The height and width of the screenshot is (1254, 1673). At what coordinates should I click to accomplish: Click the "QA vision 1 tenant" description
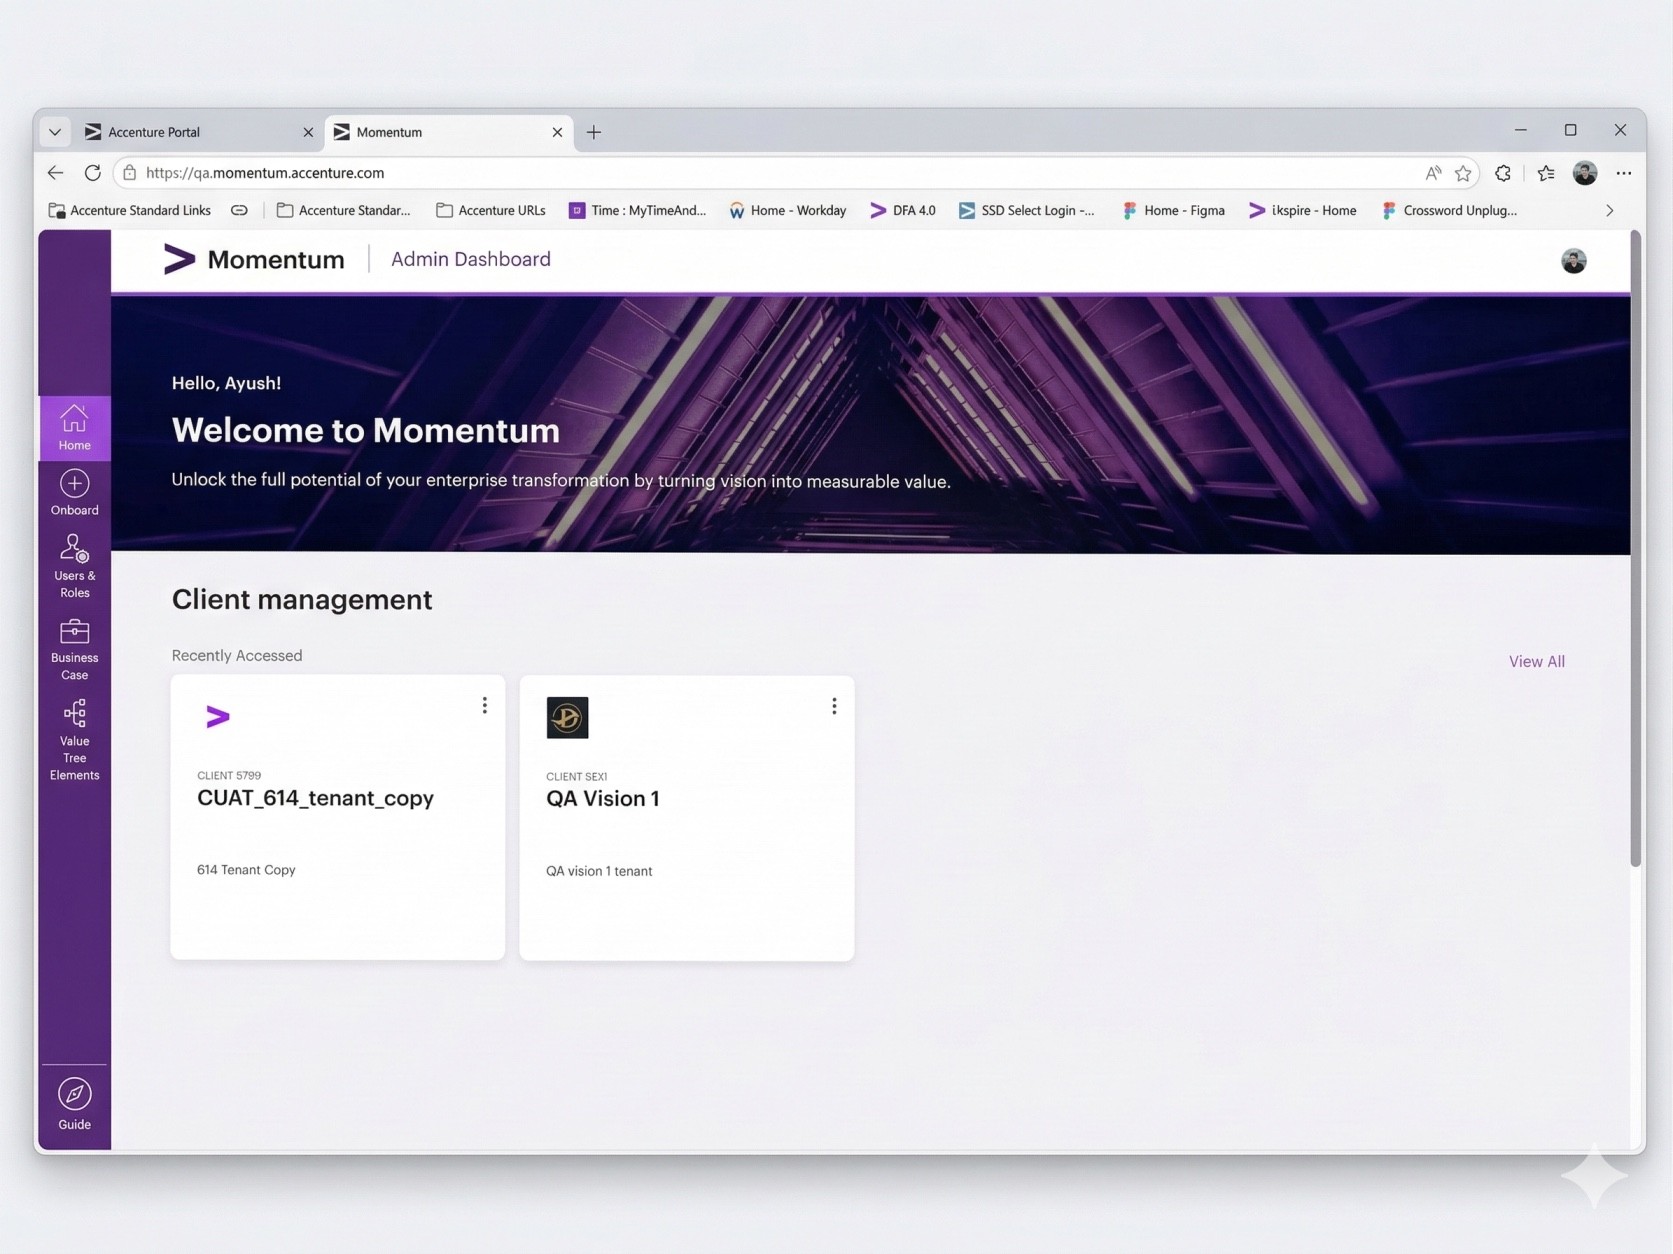(599, 871)
